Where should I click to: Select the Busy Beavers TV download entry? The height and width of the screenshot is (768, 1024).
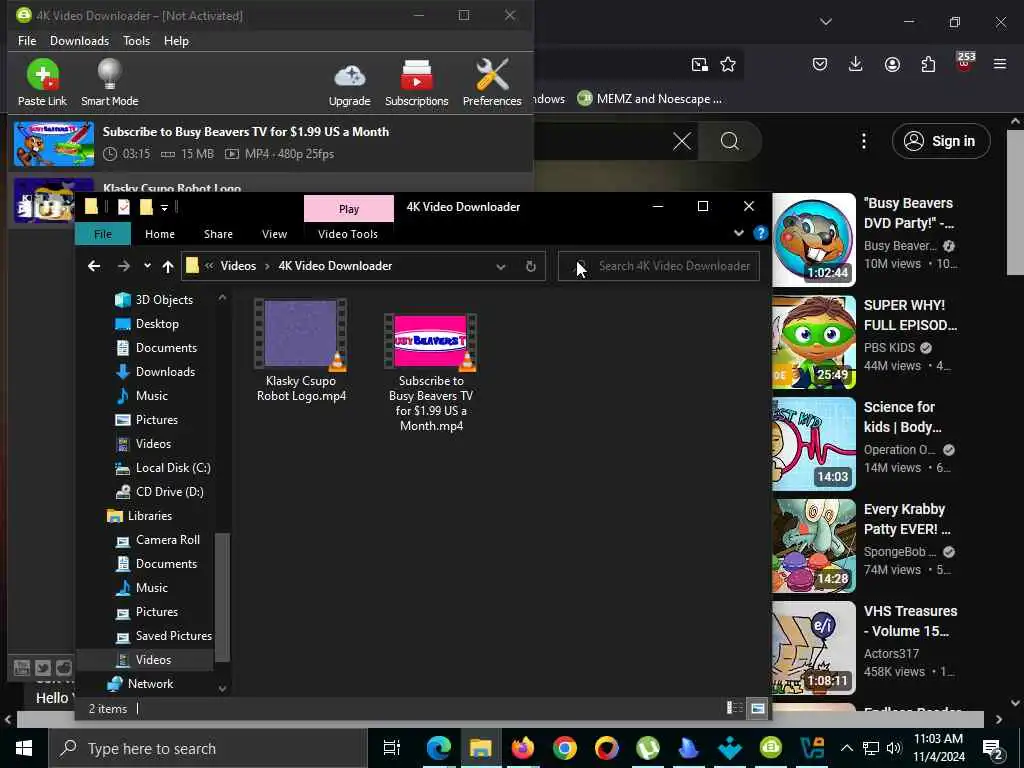tap(270, 143)
